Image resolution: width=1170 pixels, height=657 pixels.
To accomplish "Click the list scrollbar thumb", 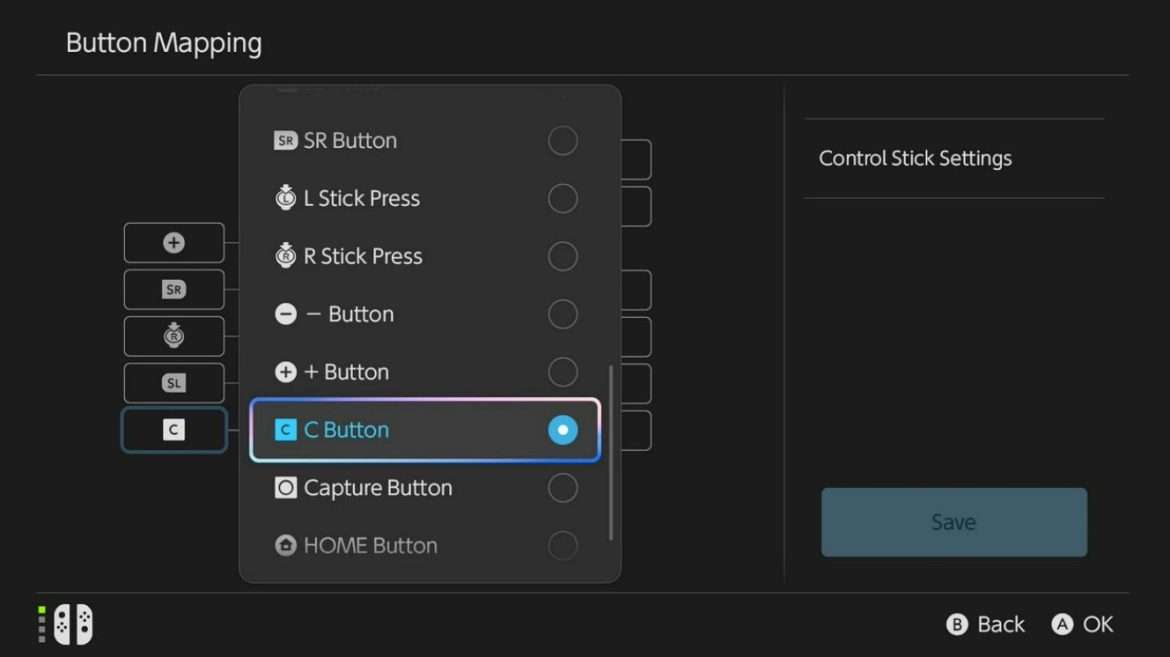I will coord(611,452).
